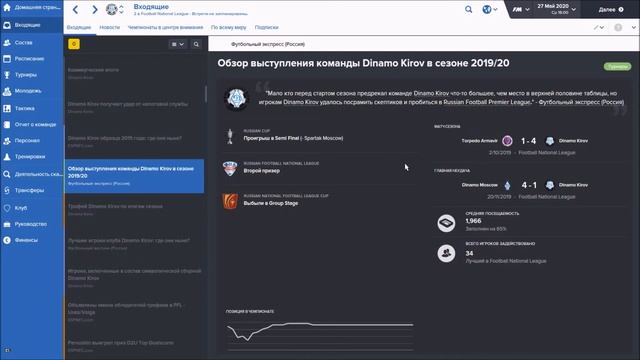The image size is (640, 360).
Task: Click the Dinamo Kirov badge beside quote
Action: click(x=236, y=99)
